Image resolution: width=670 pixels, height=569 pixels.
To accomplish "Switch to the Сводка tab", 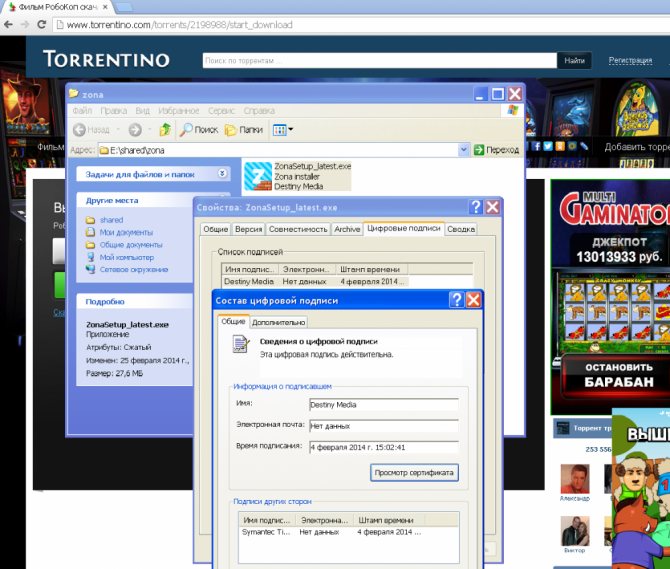I will (x=461, y=229).
